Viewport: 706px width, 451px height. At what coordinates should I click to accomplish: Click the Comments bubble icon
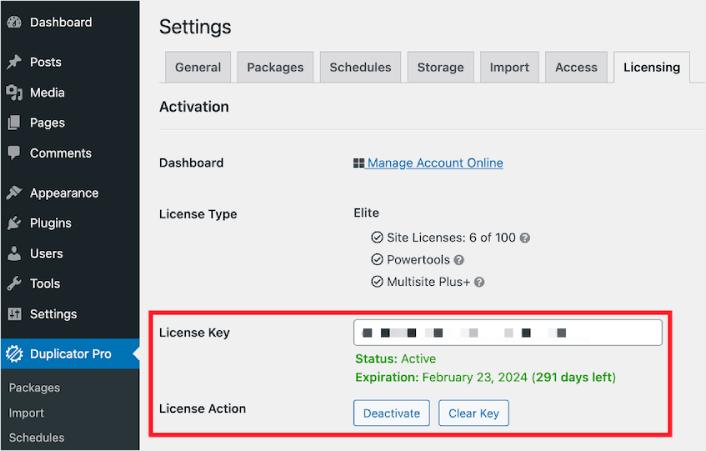(x=14, y=153)
